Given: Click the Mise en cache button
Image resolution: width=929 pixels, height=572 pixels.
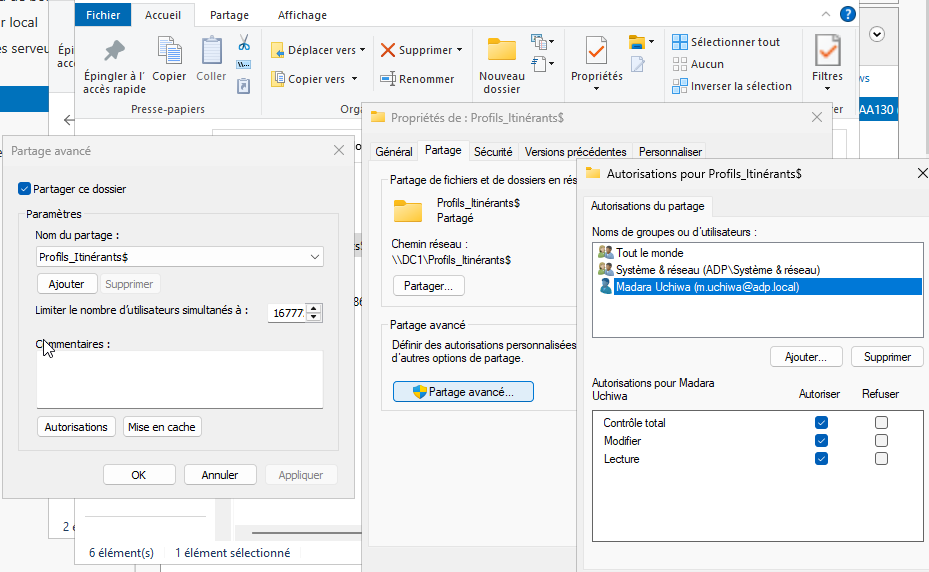Looking at the screenshot, I should click(162, 427).
